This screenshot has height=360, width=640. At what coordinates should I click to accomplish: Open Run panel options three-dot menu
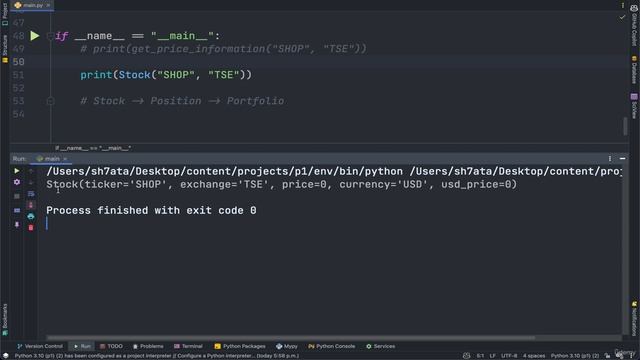(x=610, y=158)
